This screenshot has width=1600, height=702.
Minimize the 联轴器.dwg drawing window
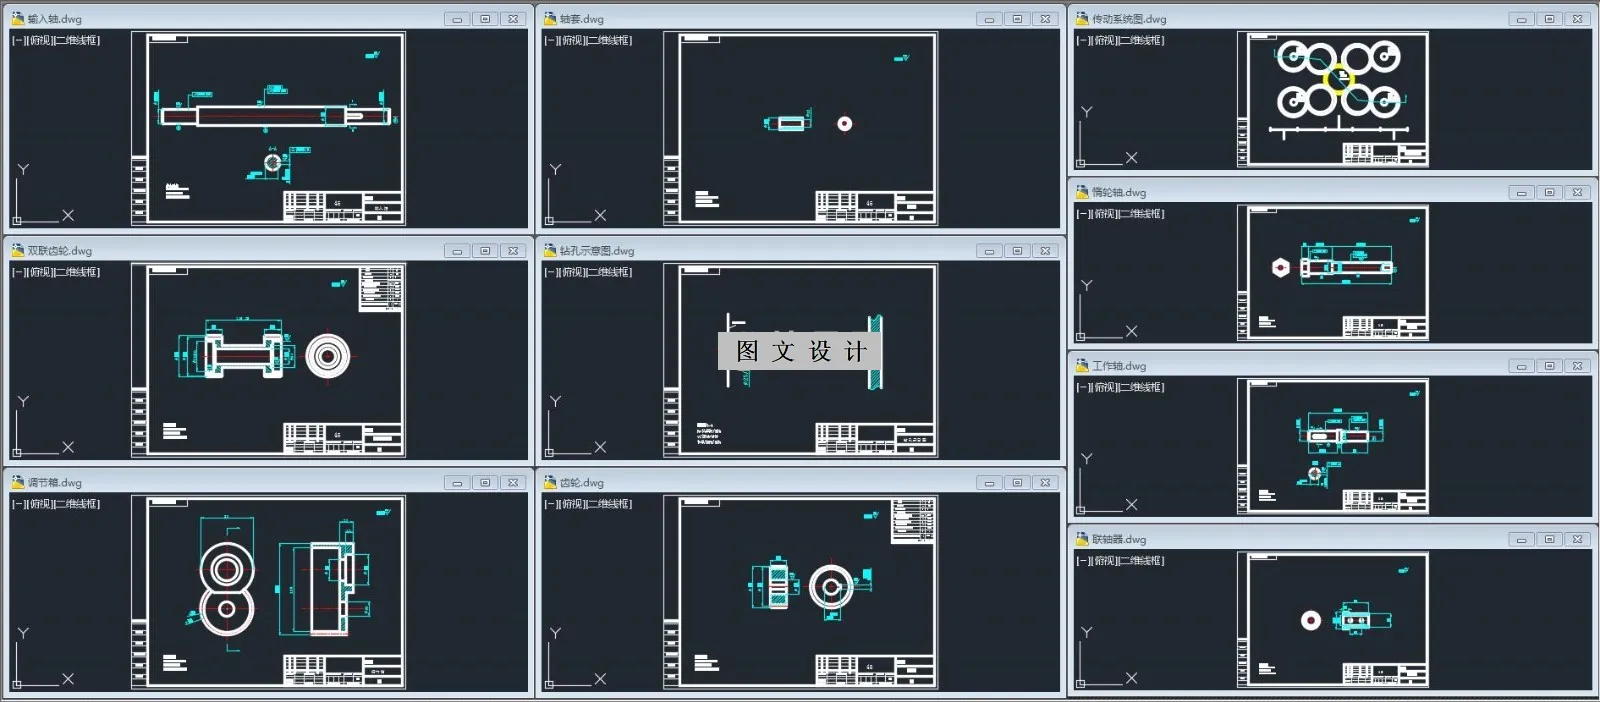pos(1521,539)
